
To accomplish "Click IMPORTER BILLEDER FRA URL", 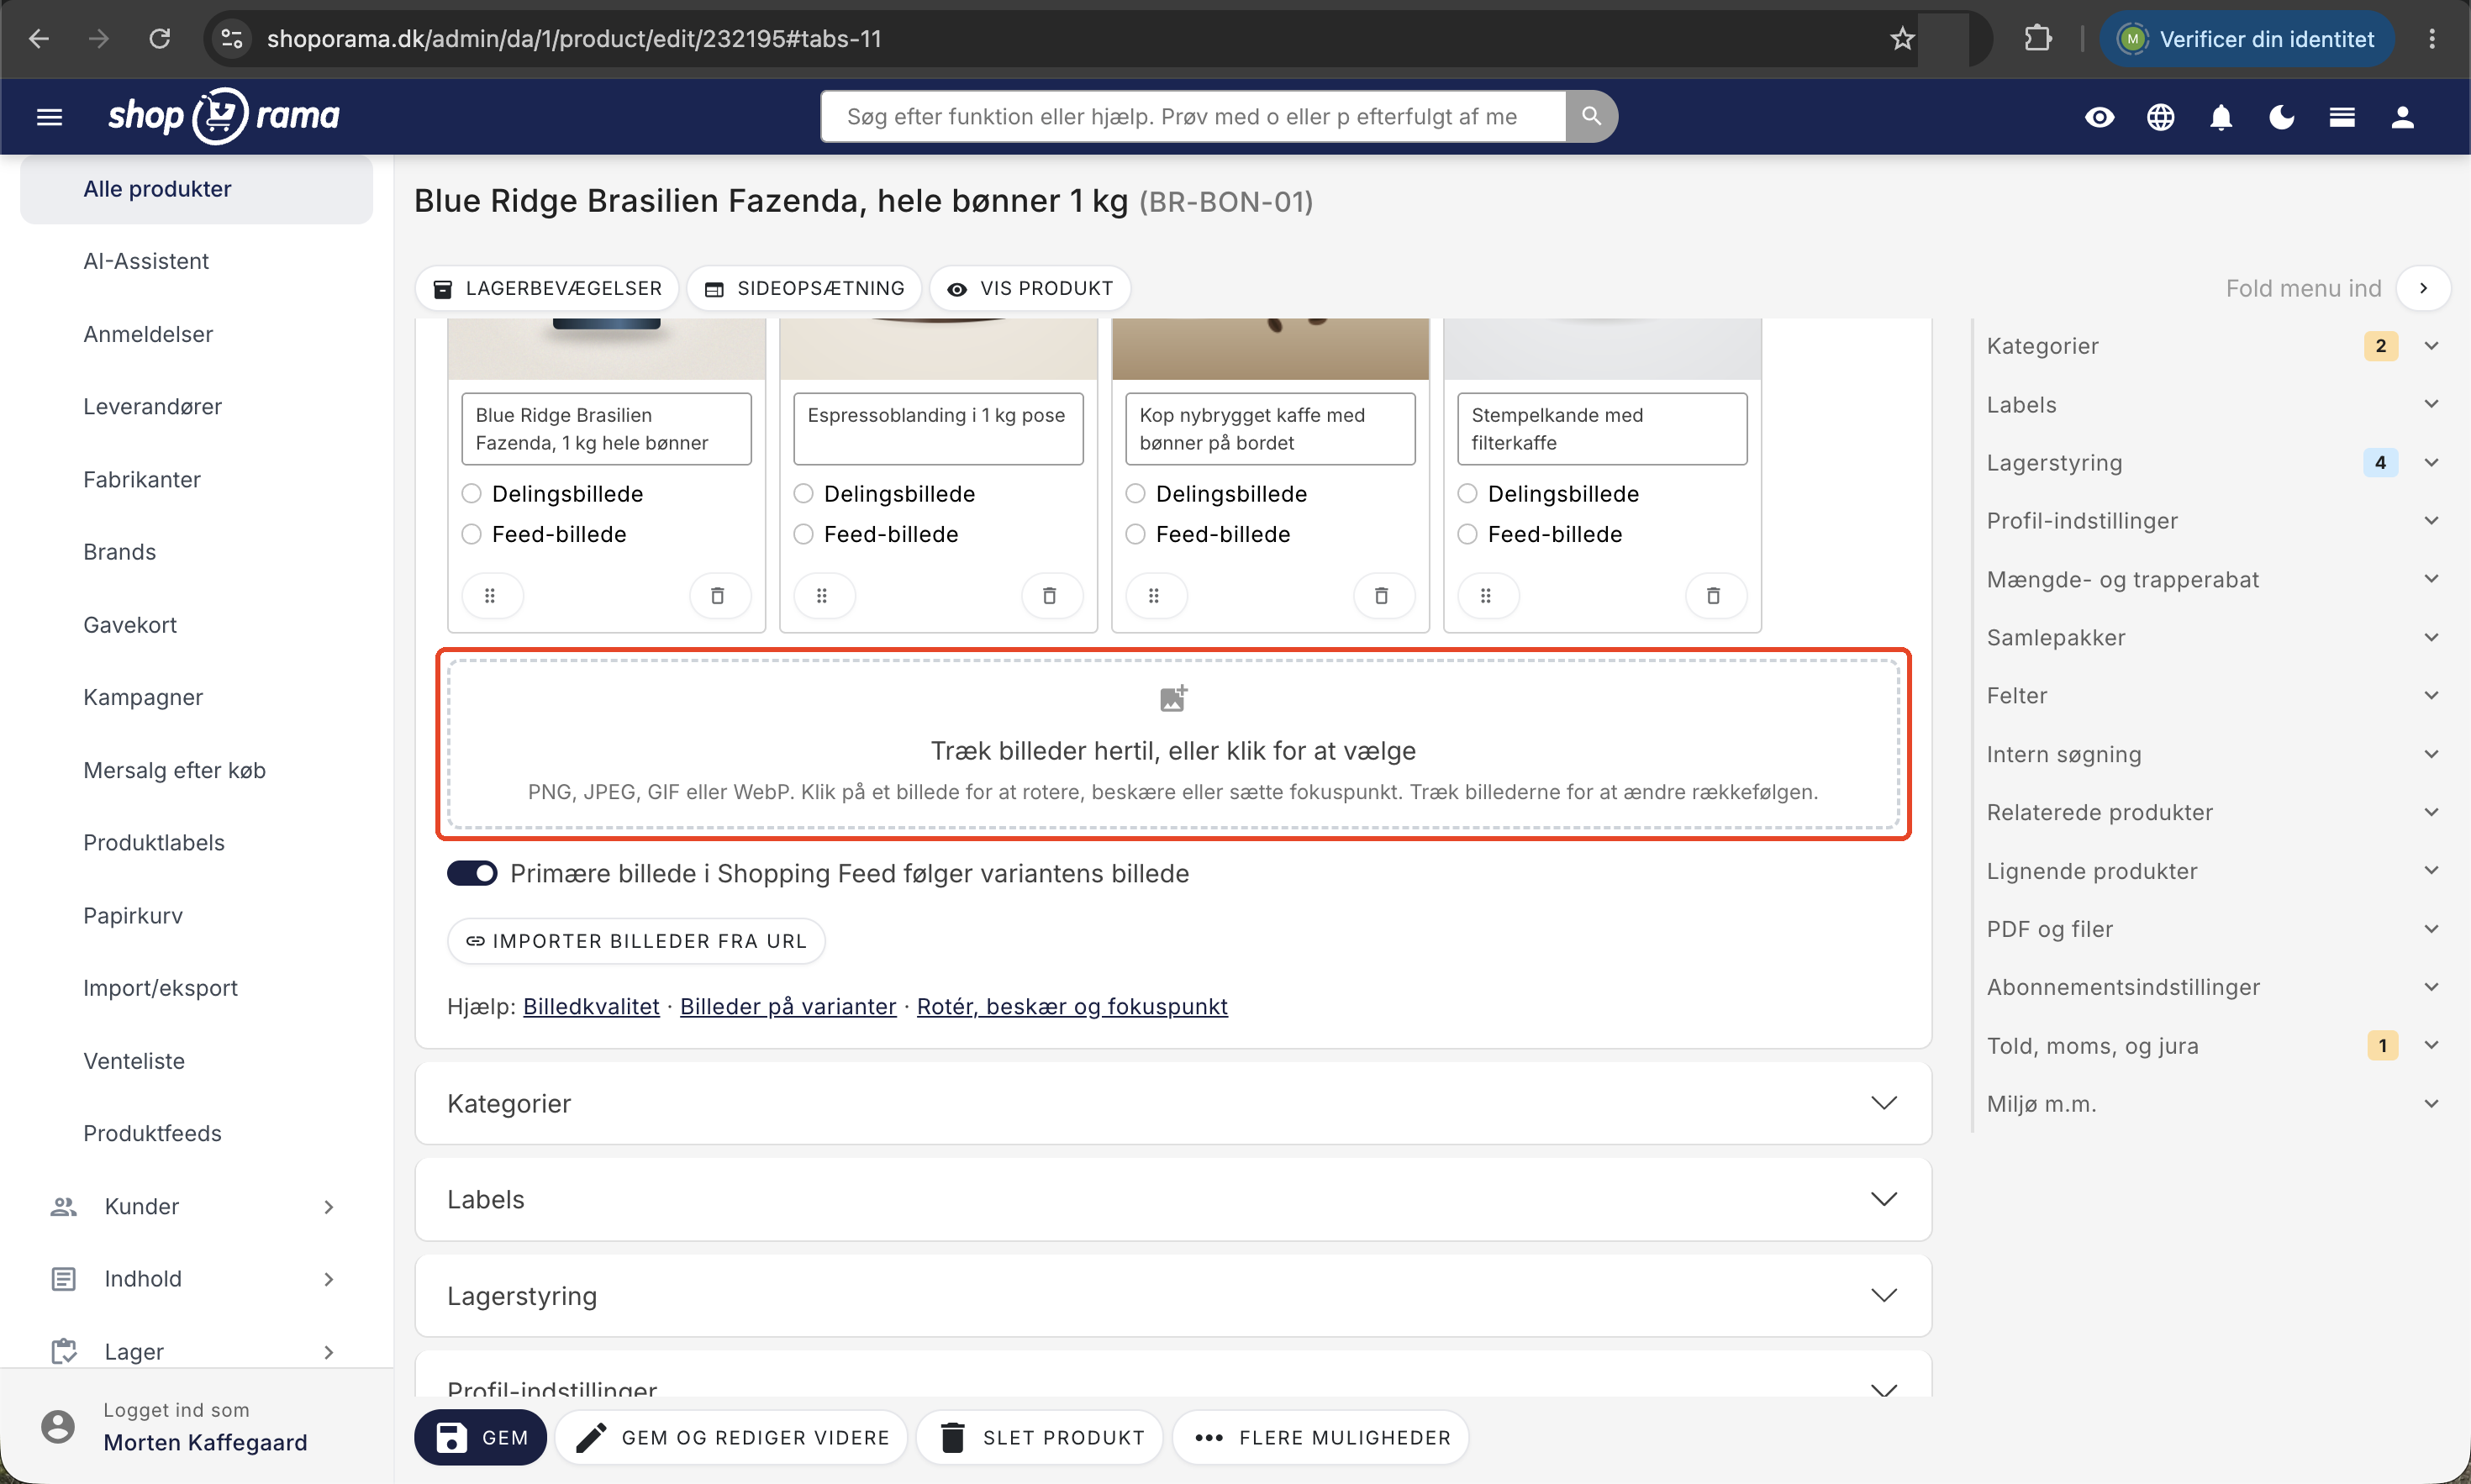I will pyautogui.click(x=636, y=941).
